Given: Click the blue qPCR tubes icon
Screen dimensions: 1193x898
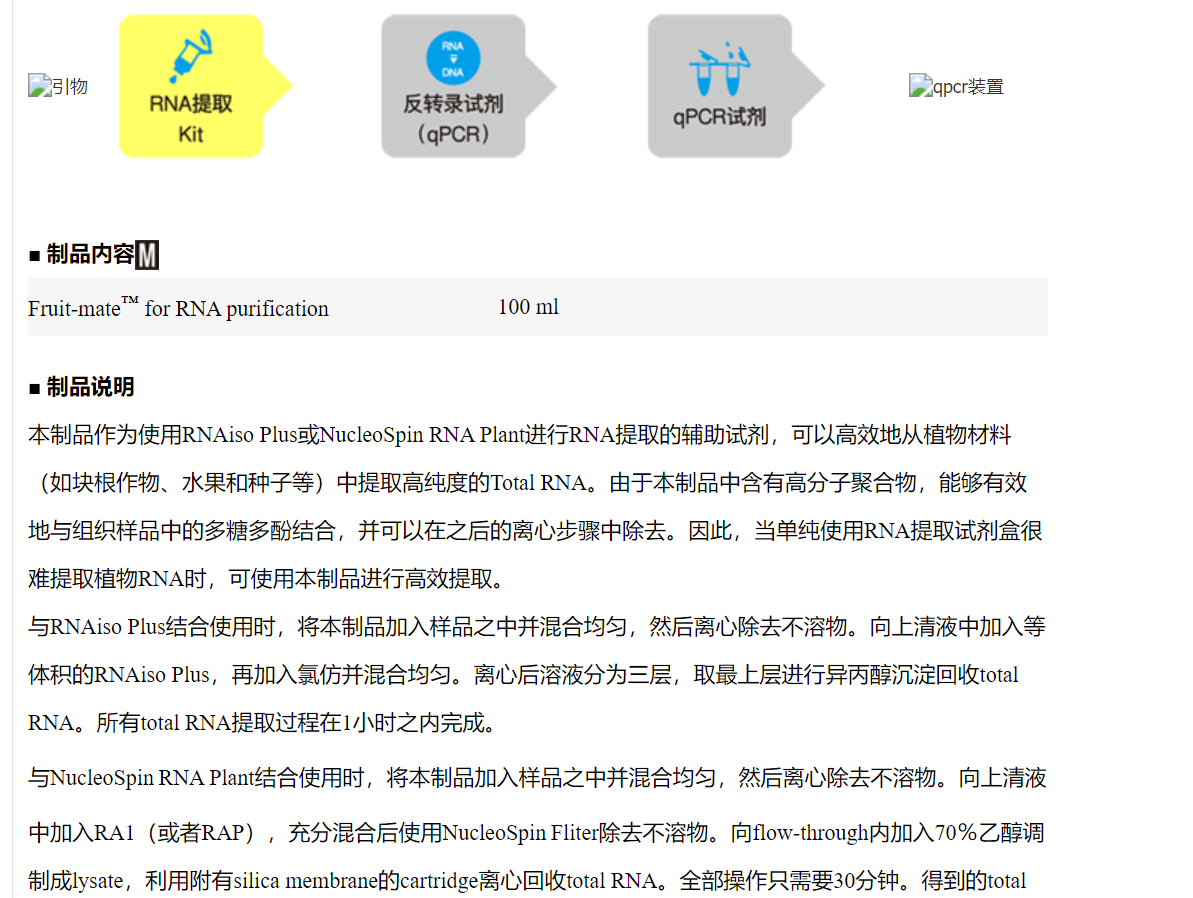Looking at the screenshot, I should pyautogui.click(x=718, y=68).
